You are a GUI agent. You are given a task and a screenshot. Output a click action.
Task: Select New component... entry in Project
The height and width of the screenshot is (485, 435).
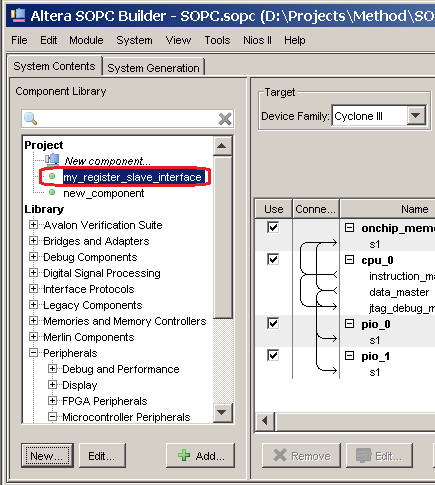[x=107, y=161]
